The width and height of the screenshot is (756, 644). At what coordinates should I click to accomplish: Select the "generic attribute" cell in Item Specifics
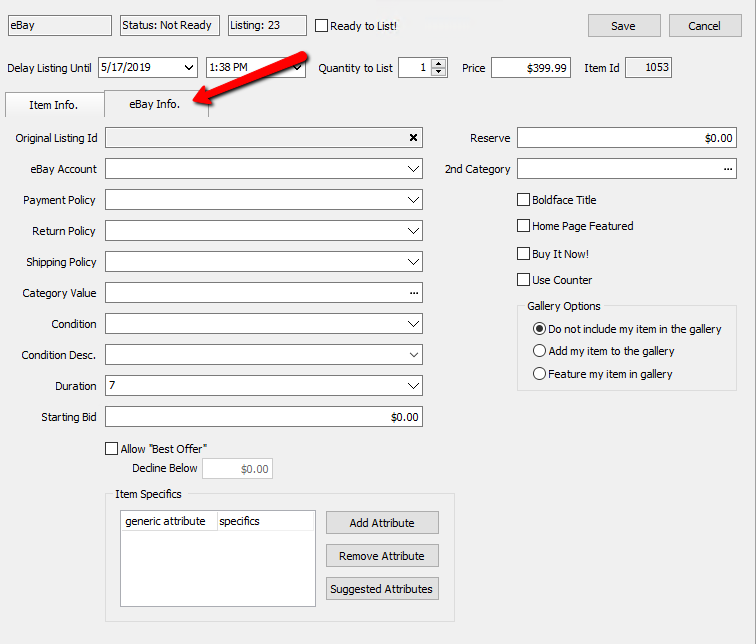(168, 521)
